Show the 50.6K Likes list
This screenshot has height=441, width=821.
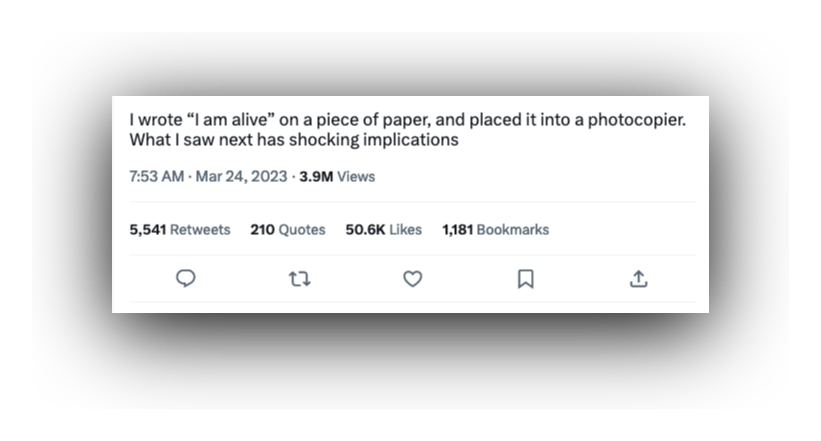[383, 229]
